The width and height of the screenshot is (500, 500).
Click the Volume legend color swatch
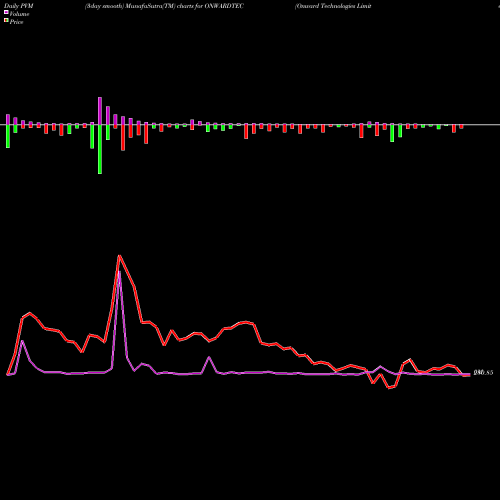coord(6,13)
